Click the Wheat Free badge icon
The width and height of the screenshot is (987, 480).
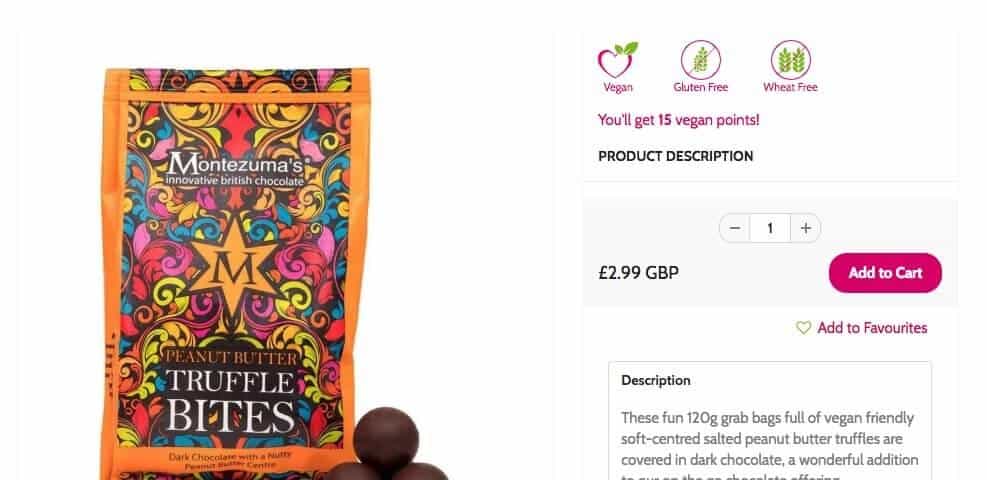click(x=791, y=60)
